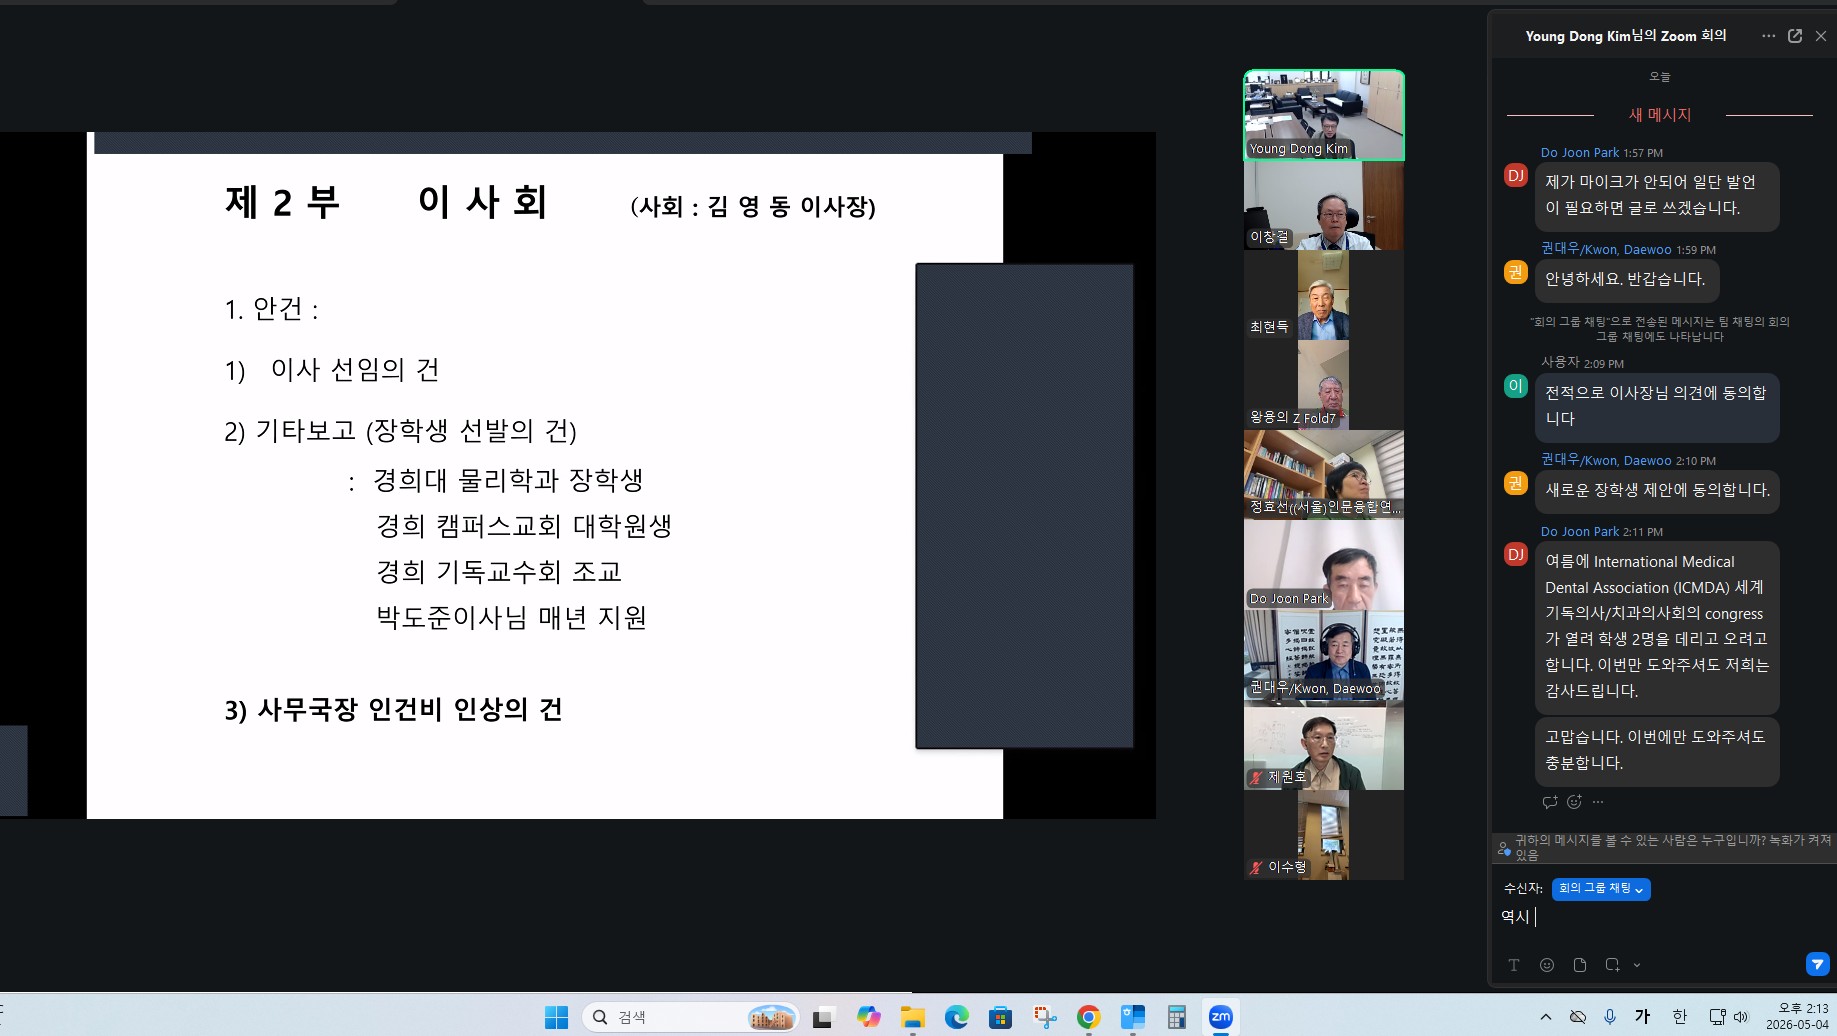
Task: Launch Copilot from the taskbar
Action: tap(868, 1017)
